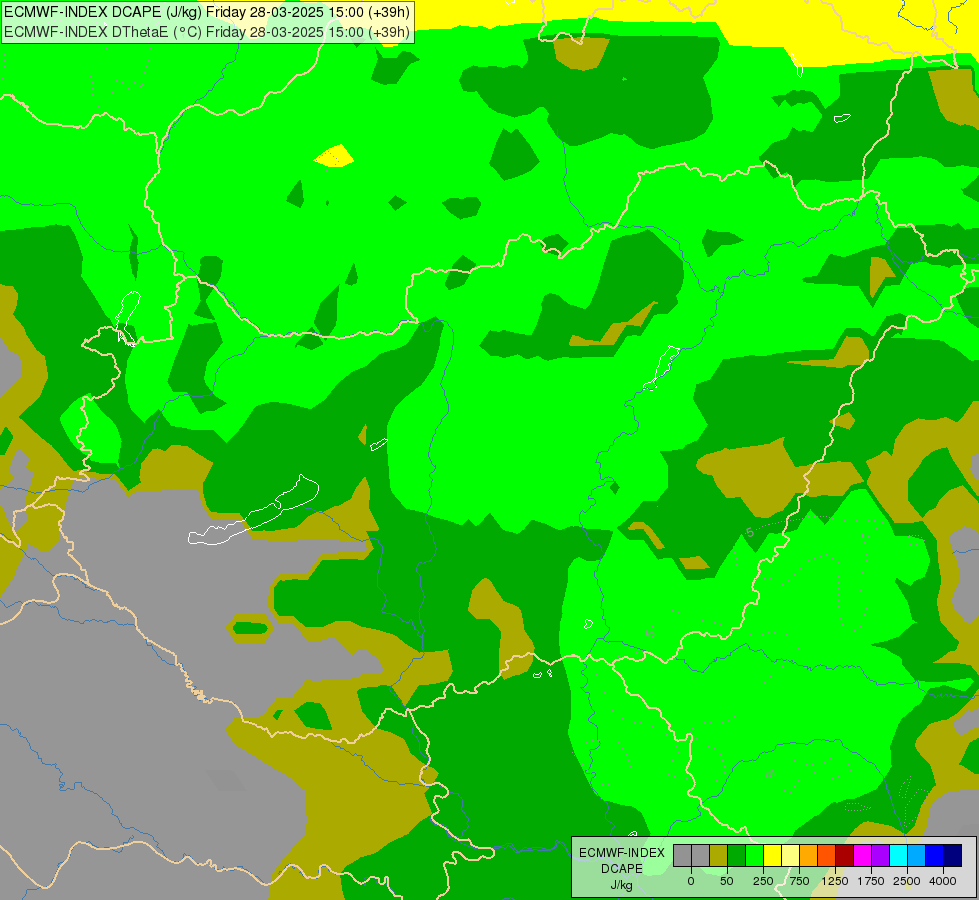Screen dimensions: 979x900
Task: Click the legend value 750
Action: pyautogui.click(x=799, y=881)
